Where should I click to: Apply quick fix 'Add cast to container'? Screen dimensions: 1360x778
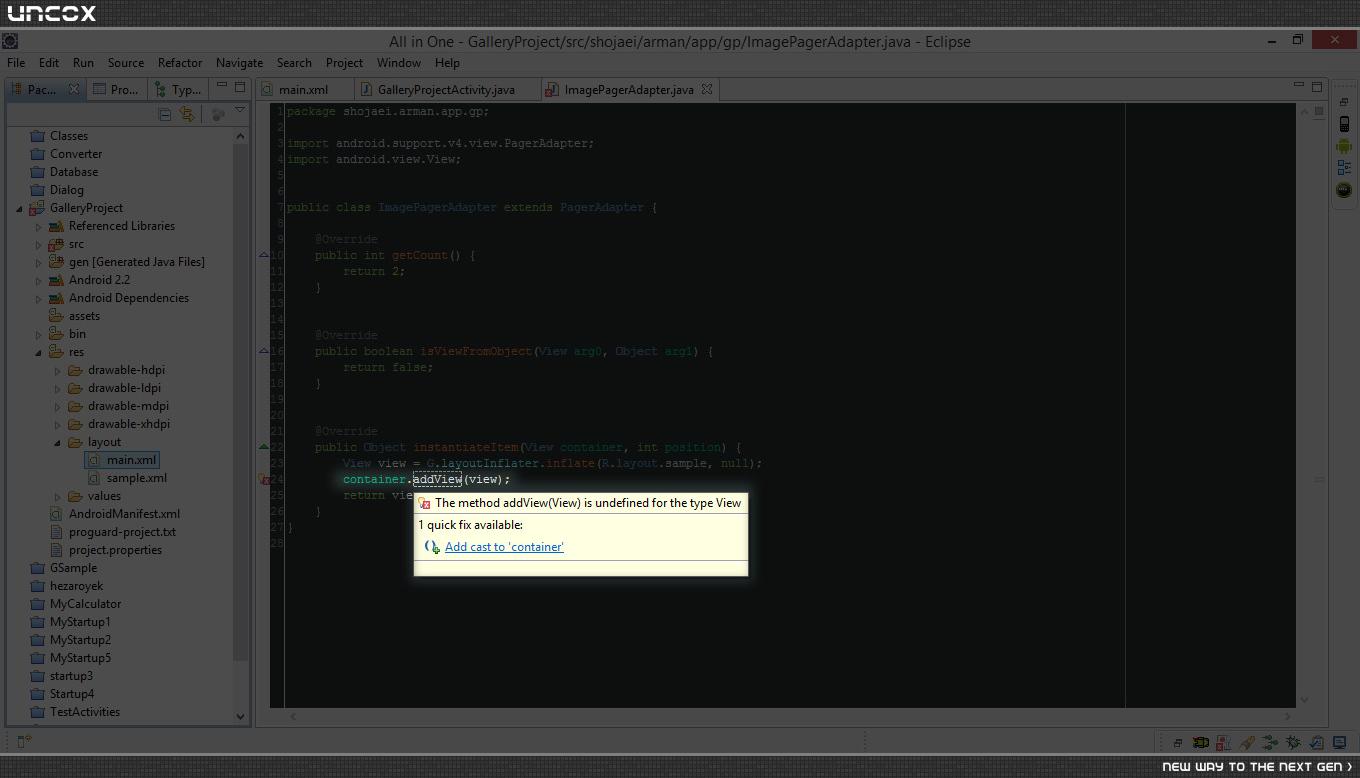[x=504, y=547]
